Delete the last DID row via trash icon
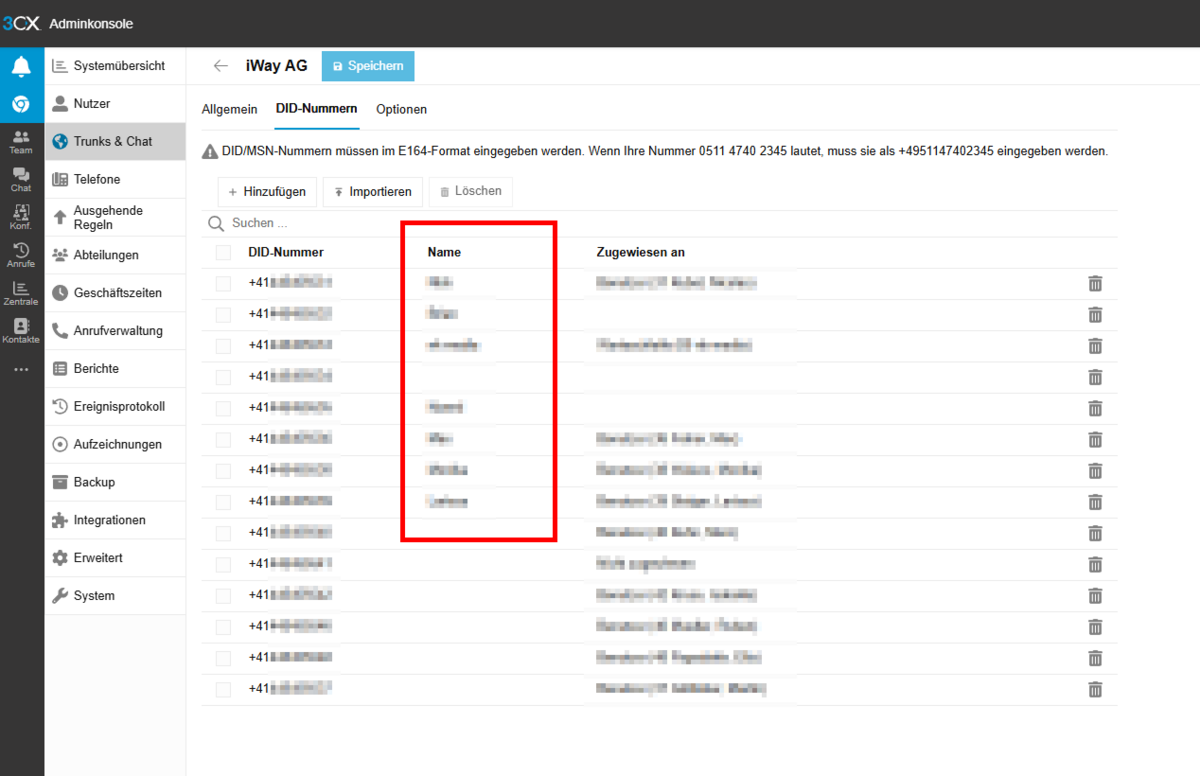The height and width of the screenshot is (776, 1200). (x=1095, y=689)
